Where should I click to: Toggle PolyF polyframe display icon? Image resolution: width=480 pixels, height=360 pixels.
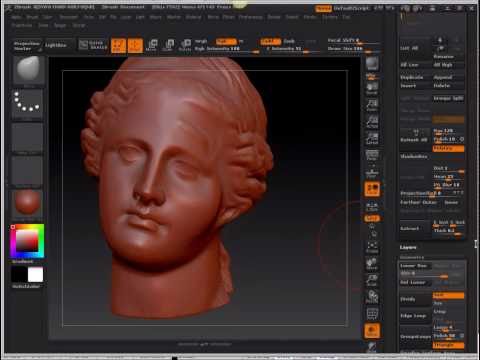[x=372, y=314]
